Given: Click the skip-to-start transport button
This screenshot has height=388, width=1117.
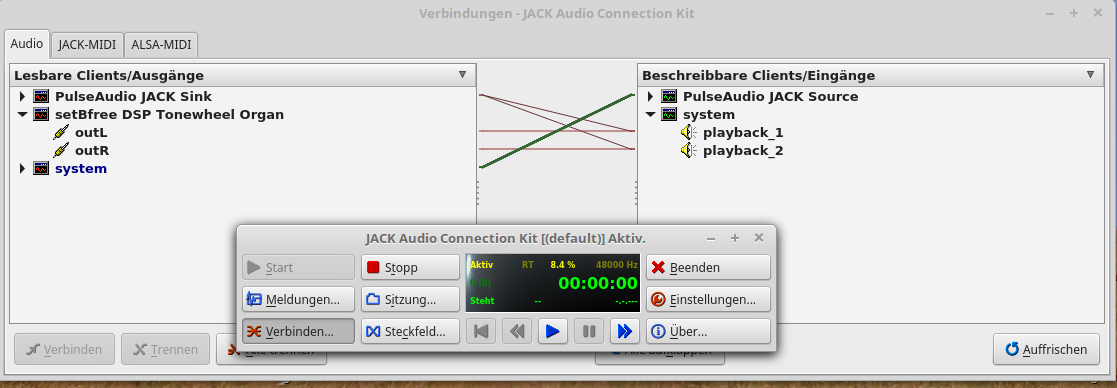Looking at the screenshot, I should (481, 331).
